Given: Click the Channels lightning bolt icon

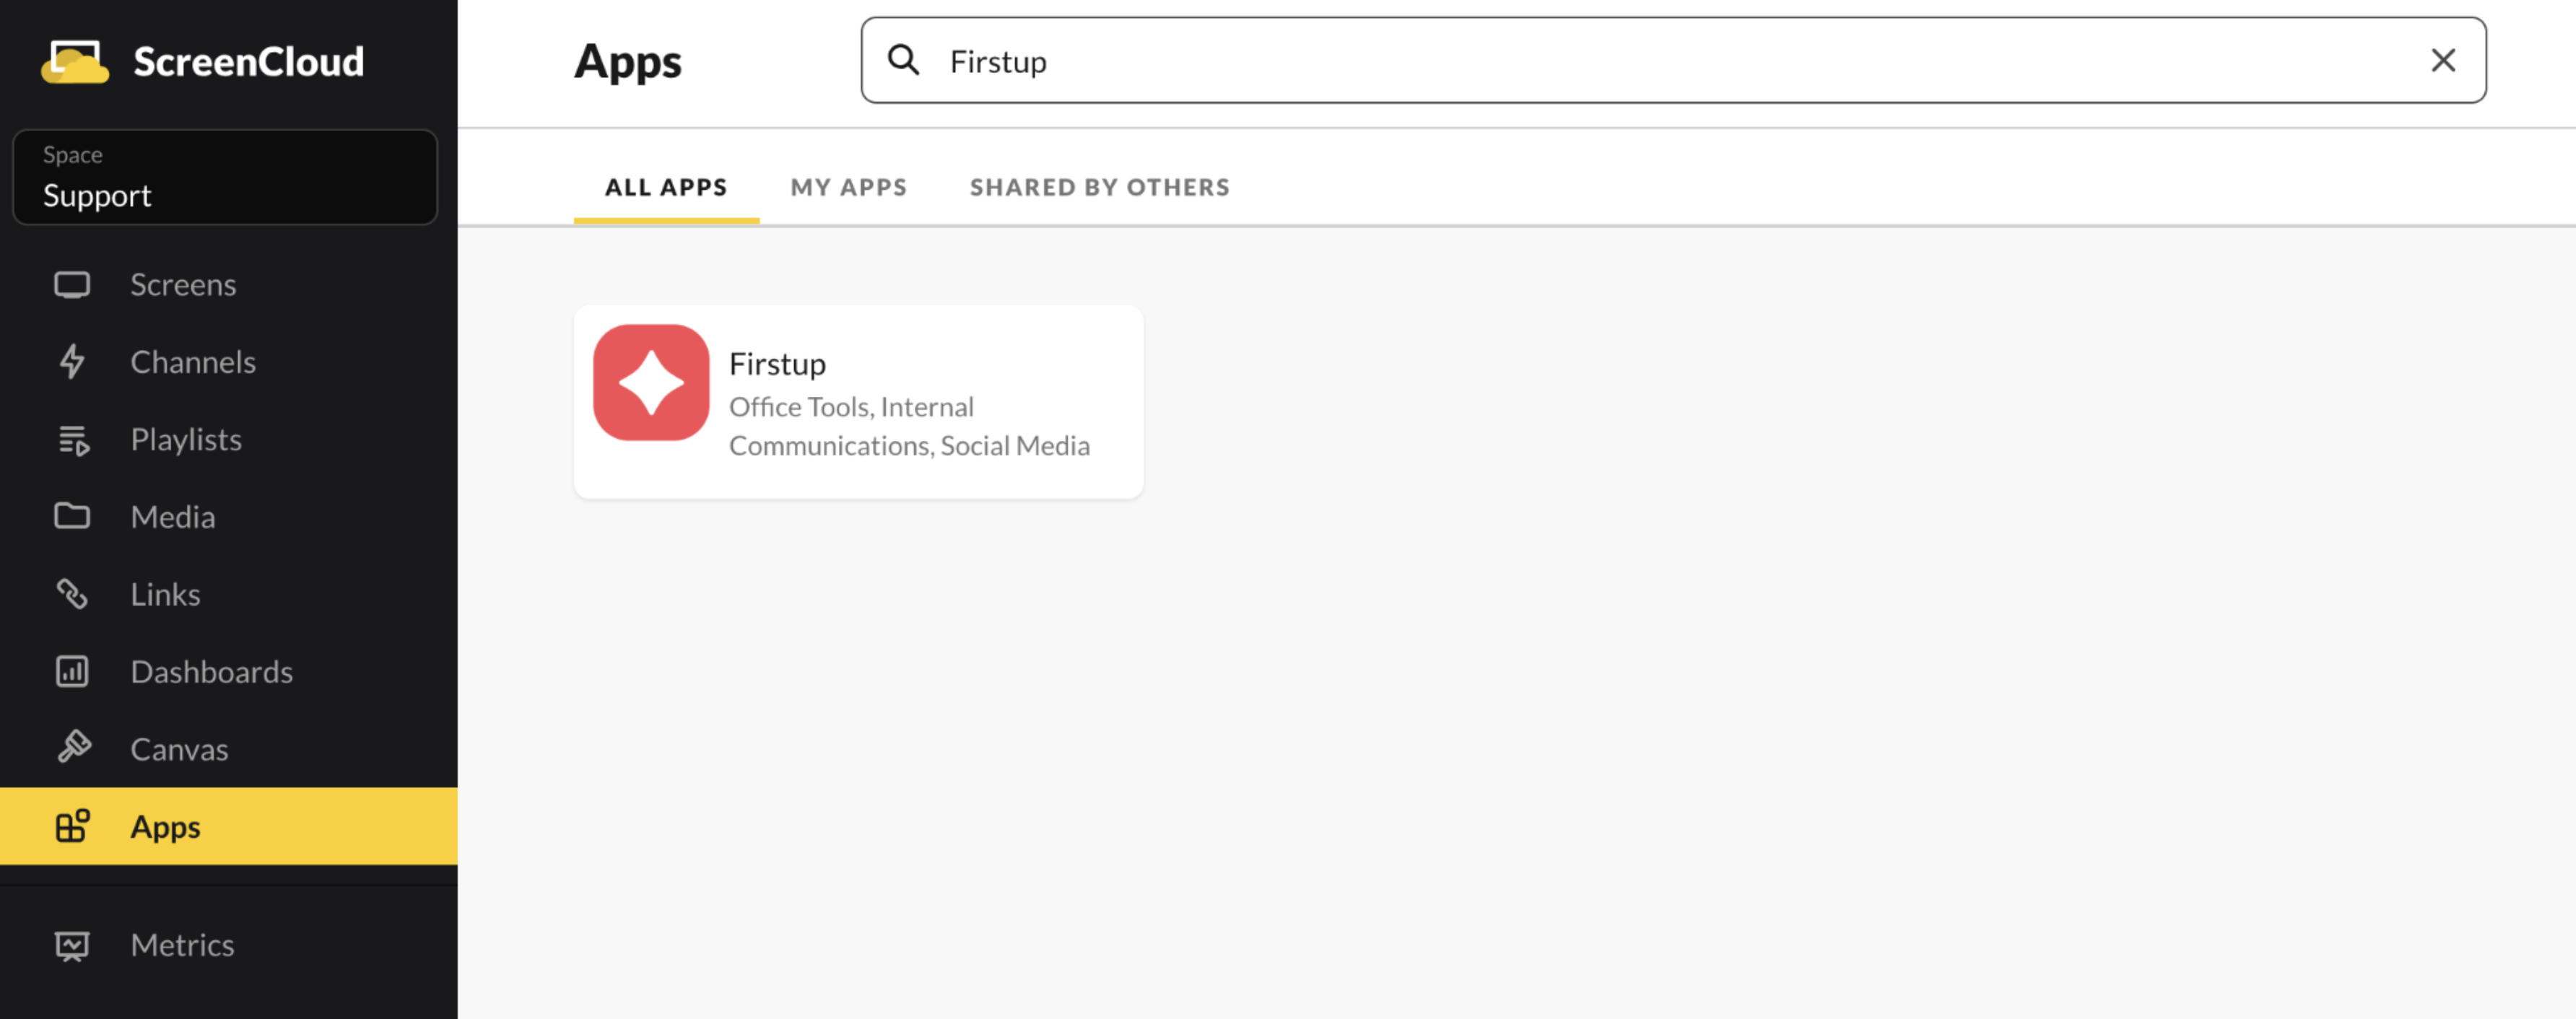Looking at the screenshot, I should pyautogui.click(x=72, y=362).
